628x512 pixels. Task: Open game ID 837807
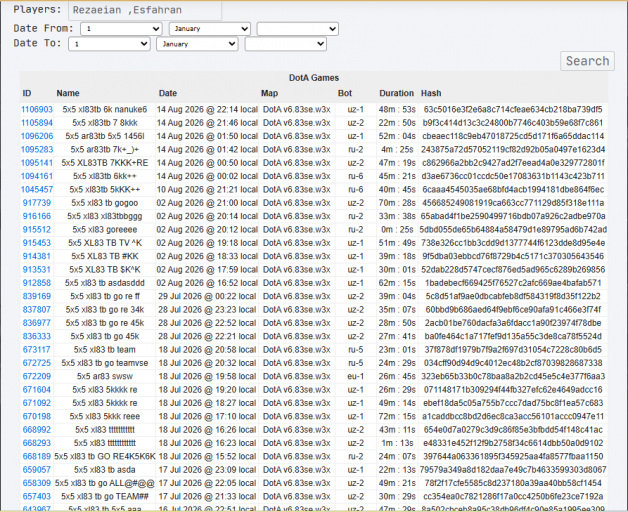coord(37,310)
